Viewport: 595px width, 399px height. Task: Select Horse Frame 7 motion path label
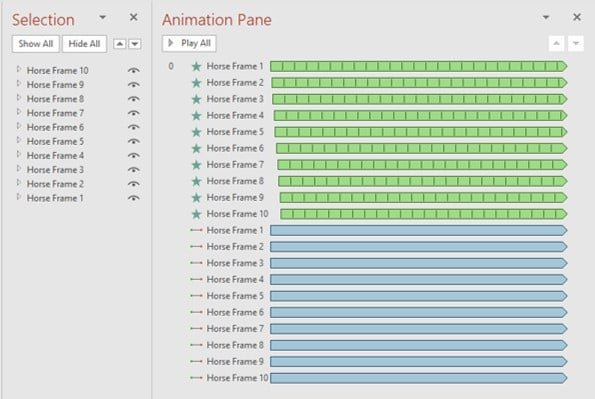pyautogui.click(x=235, y=329)
